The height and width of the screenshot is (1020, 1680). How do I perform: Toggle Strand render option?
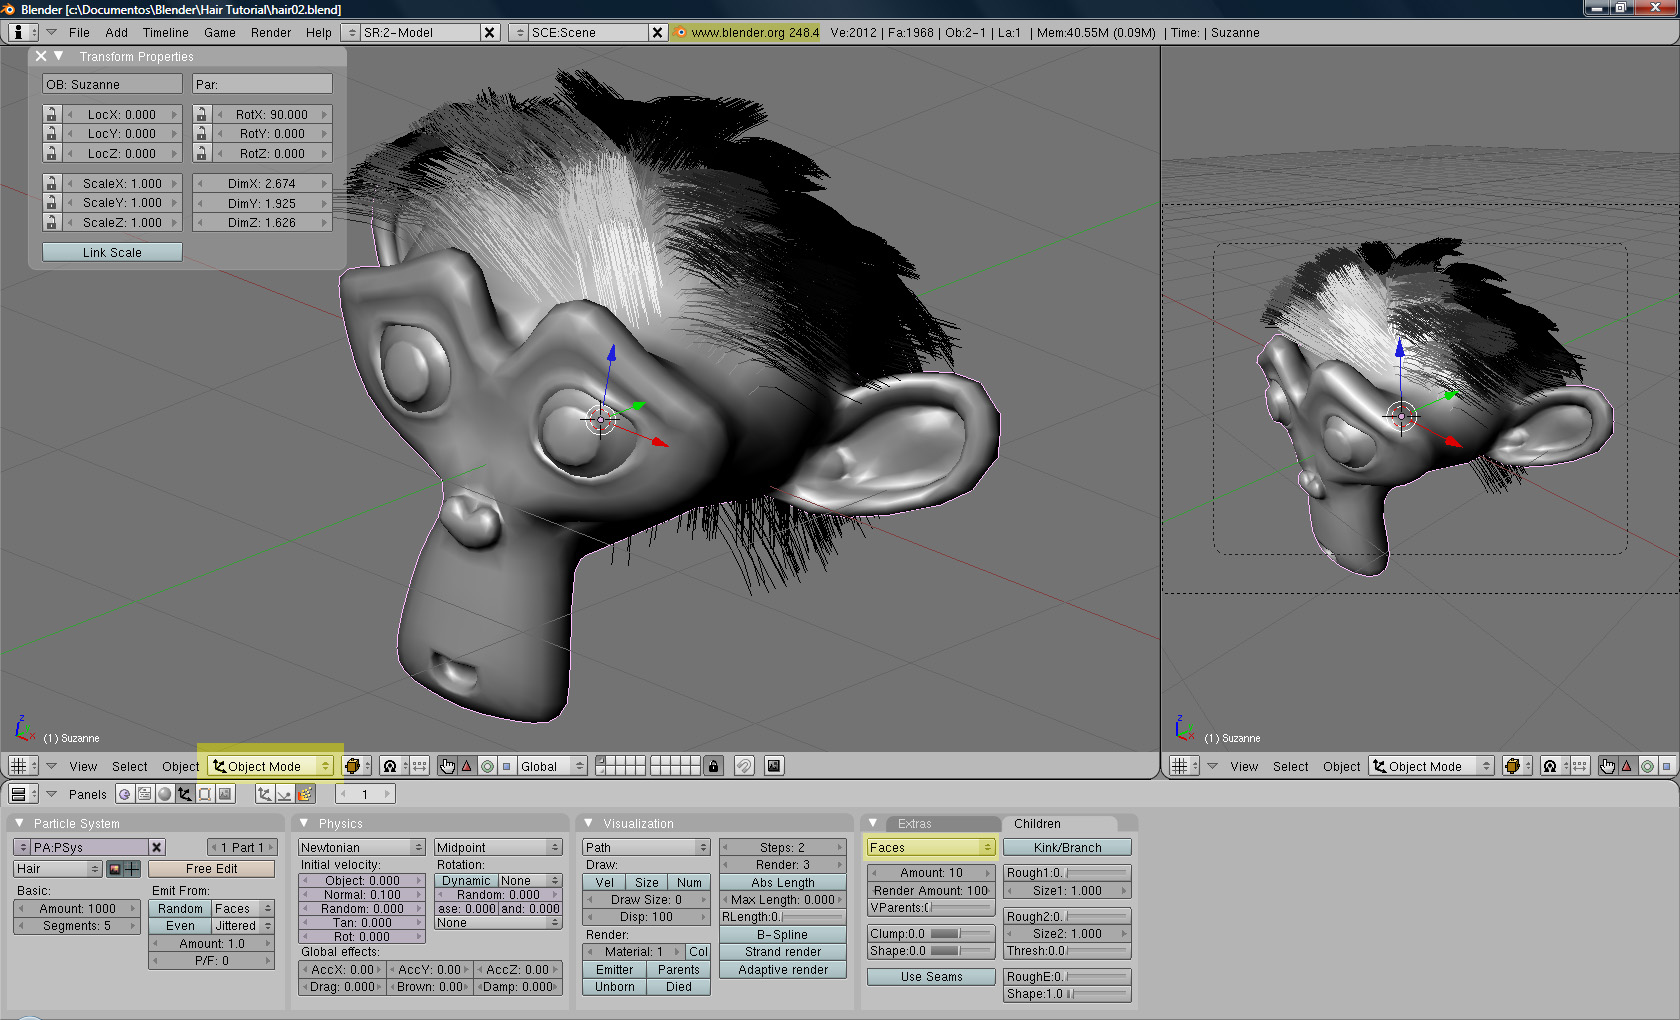click(x=783, y=951)
